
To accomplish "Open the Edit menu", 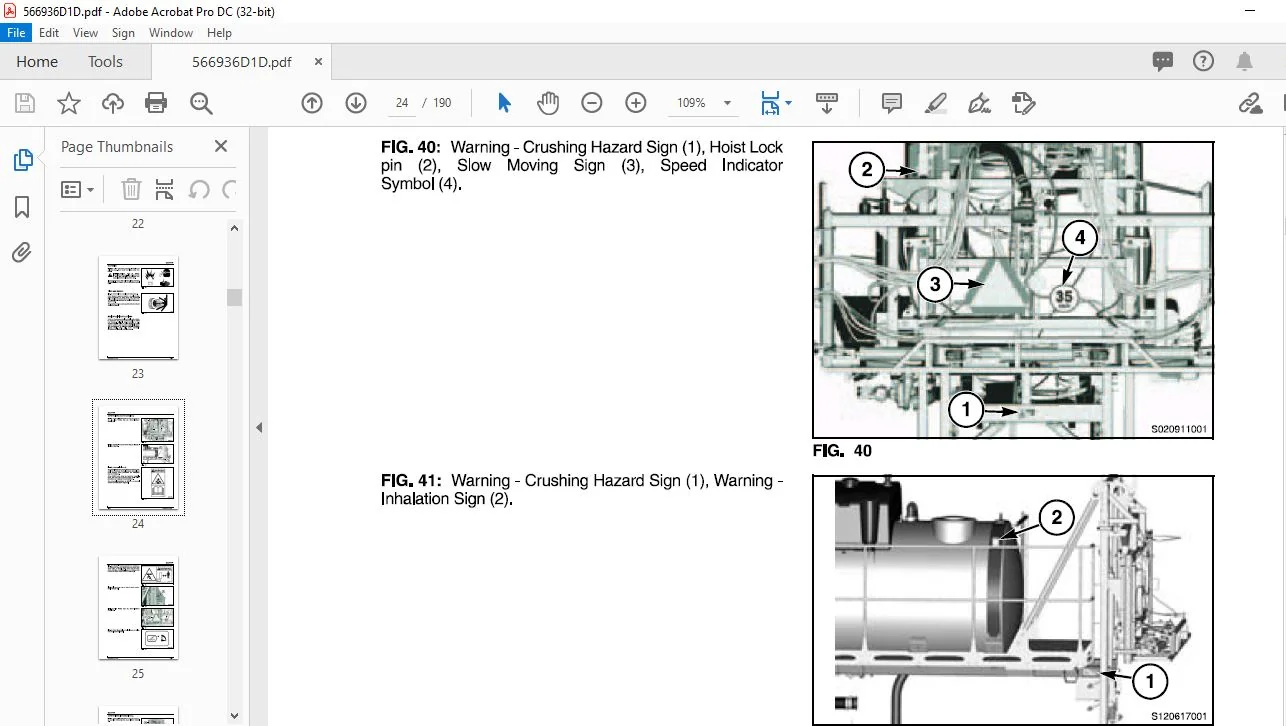I will tap(49, 33).
